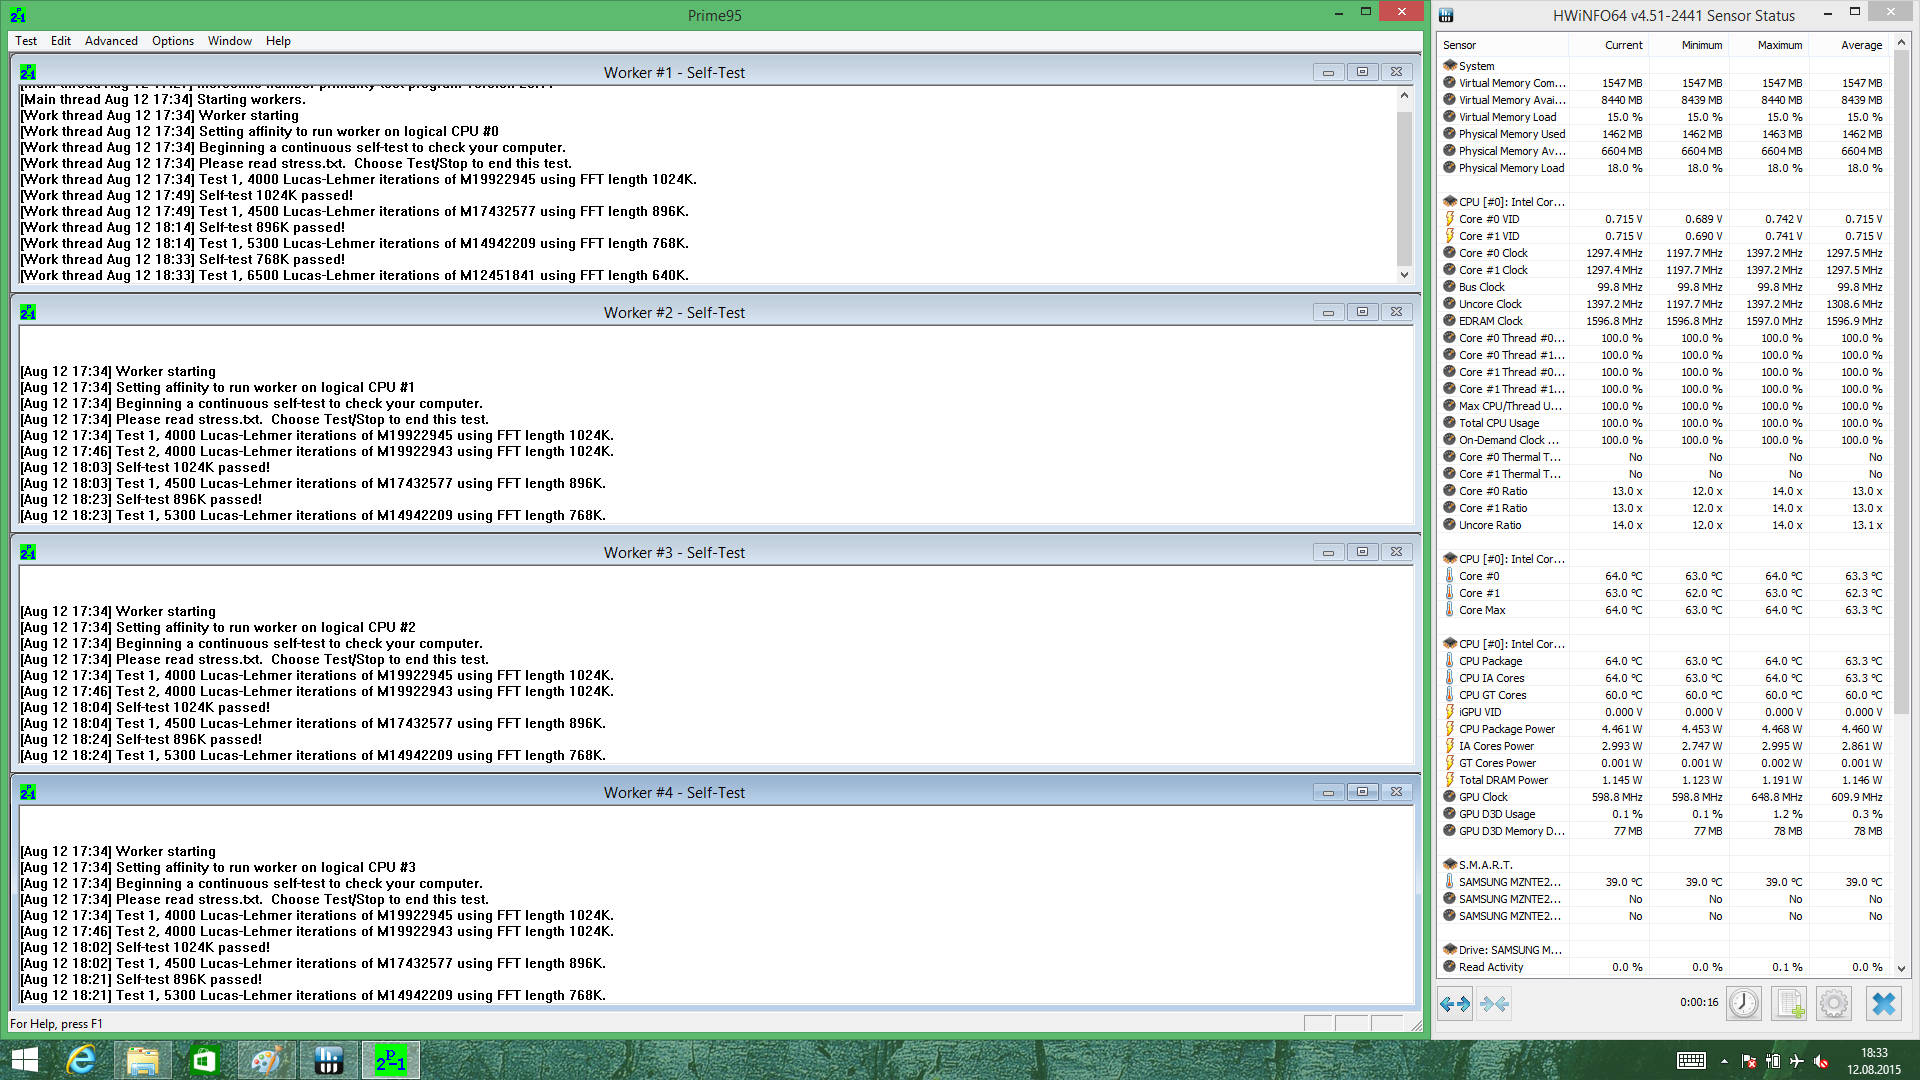The image size is (1920, 1080).
Task: Click the Worker #3 window icon
Action: click(x=28, y=552)
